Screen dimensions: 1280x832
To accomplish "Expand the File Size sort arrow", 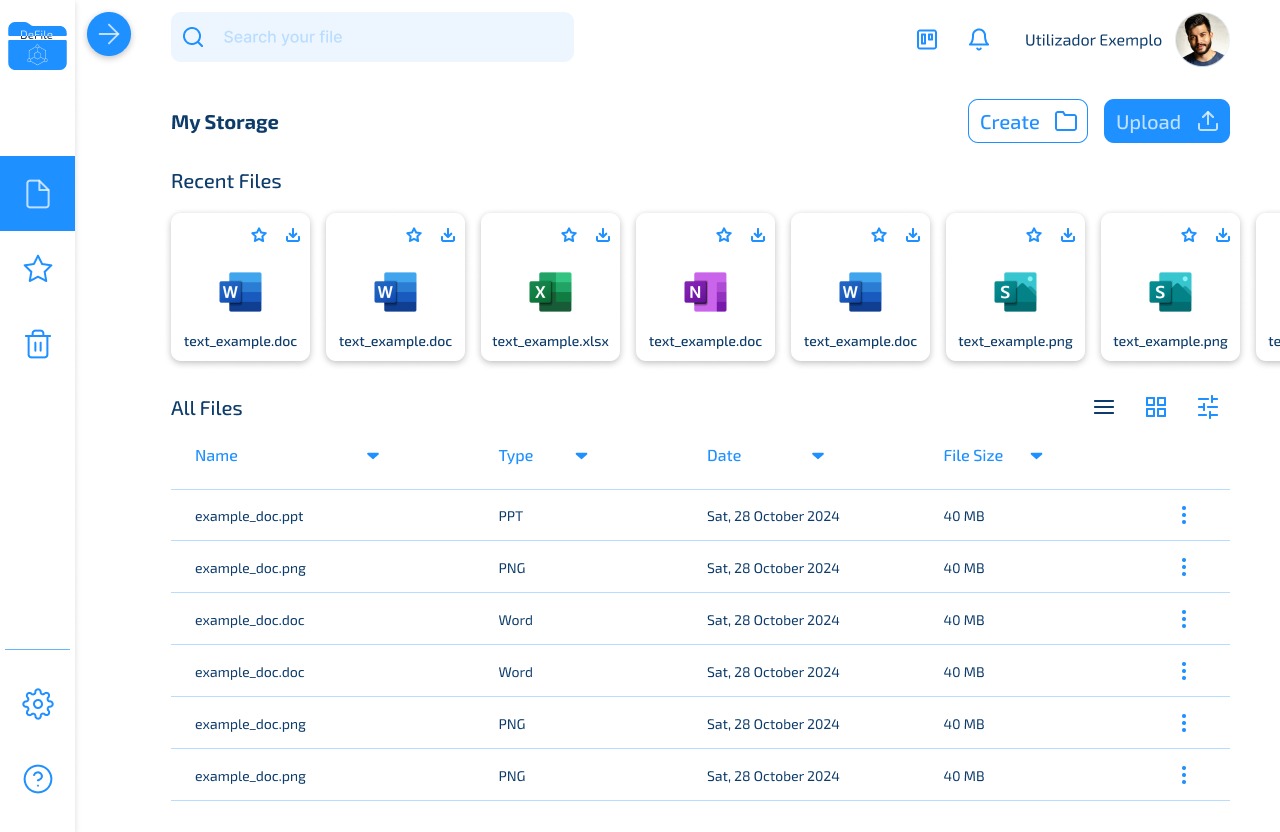I will point(1037,456).
